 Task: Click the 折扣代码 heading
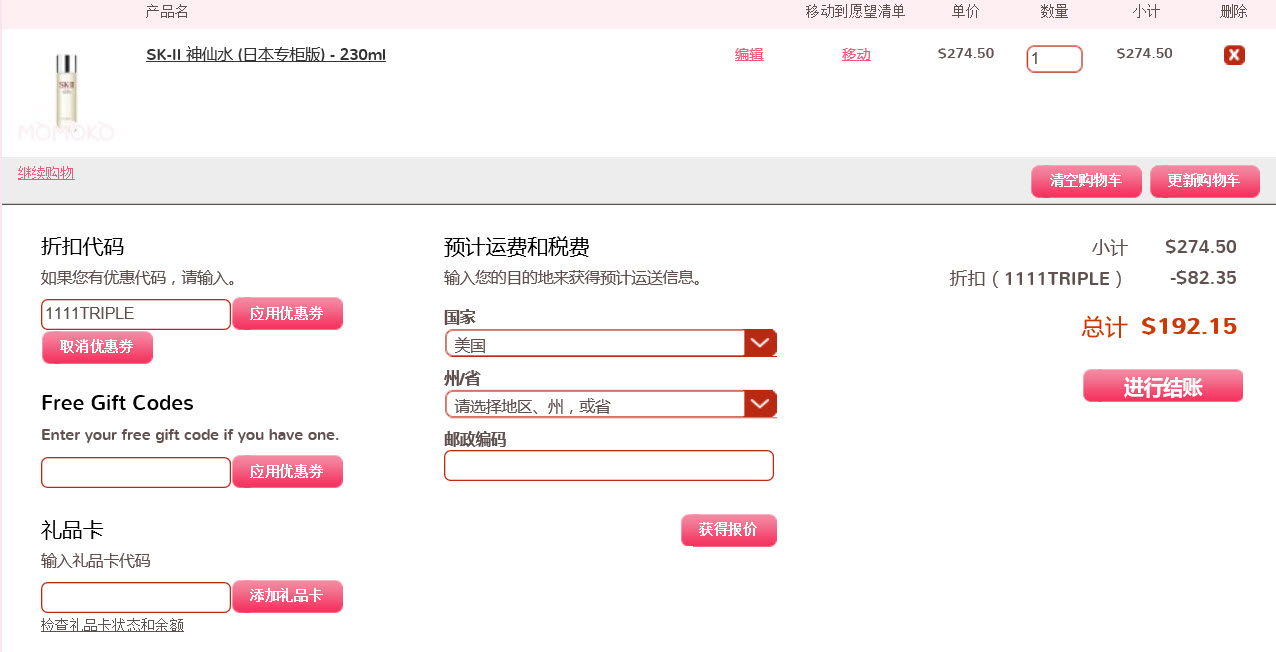pos(82,247)
